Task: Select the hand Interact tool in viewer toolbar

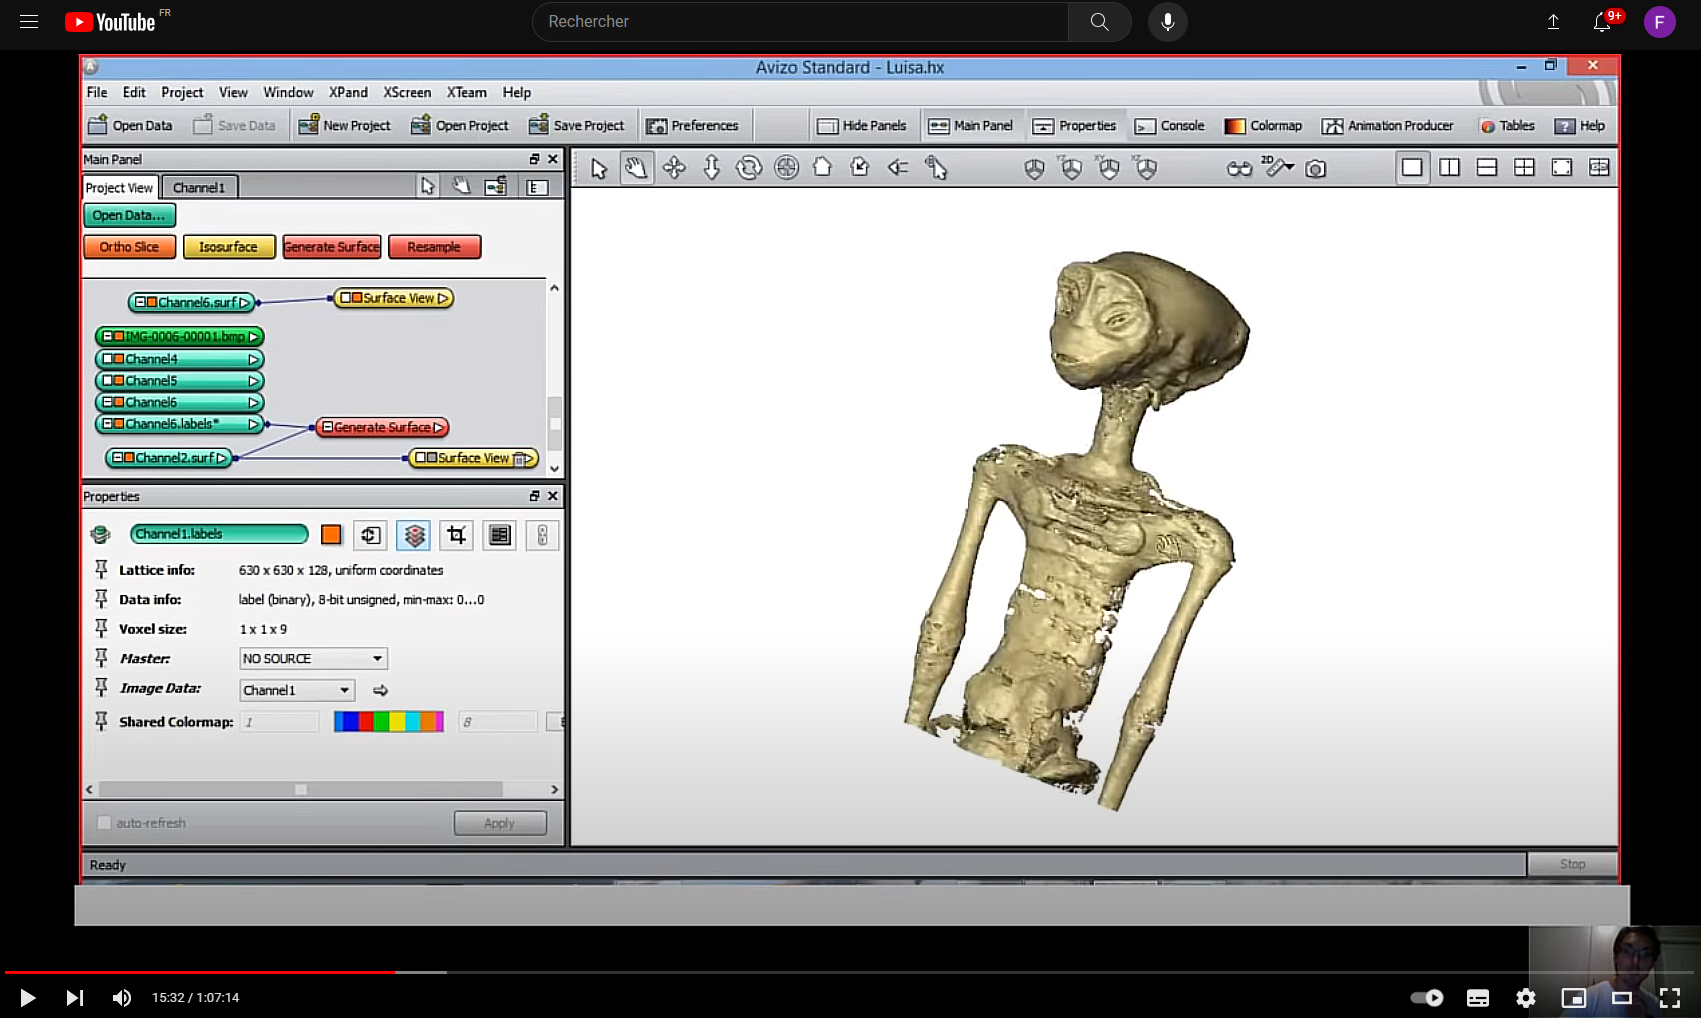Action: coord(636,168)
